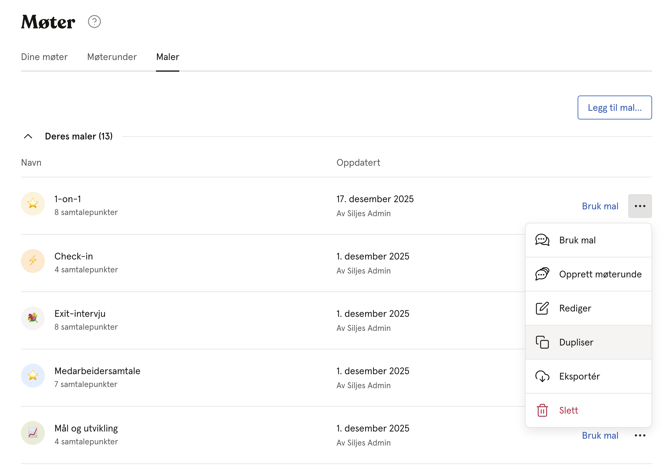The image size is (670, 473).
Task: Click the chart icon of Mål og utvikling
Action: (33, 433)
